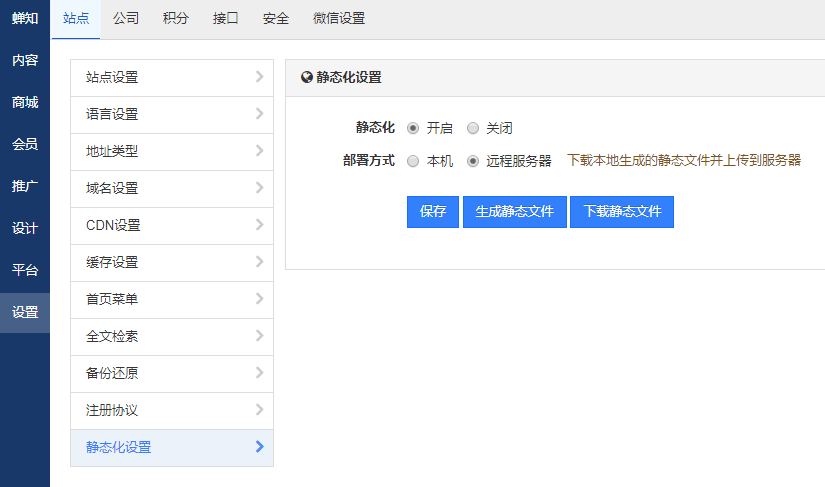Switch to the 公司 tab
Viewport: 825px width, 487px height.
[126, 18]
